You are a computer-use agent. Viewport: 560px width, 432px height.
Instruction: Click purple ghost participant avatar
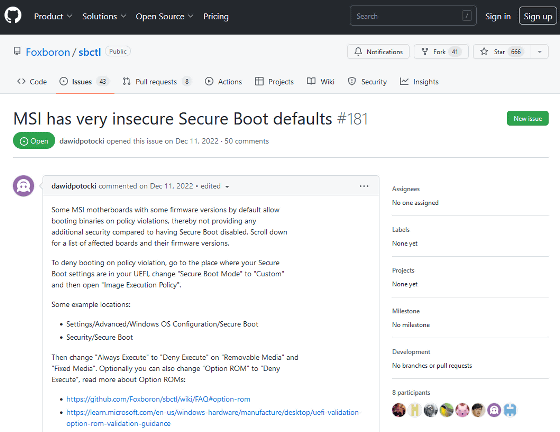(x=494, y=410)
